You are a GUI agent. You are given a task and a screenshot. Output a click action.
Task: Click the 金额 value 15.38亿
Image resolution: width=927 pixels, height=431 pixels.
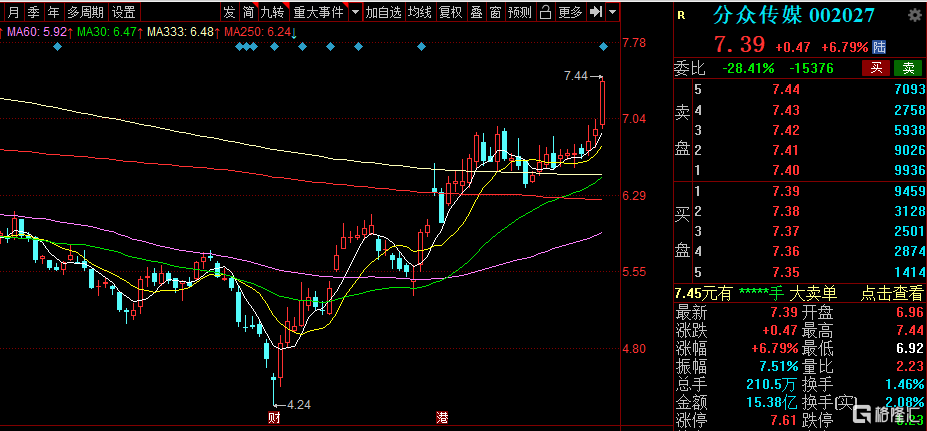pos(774,403)
